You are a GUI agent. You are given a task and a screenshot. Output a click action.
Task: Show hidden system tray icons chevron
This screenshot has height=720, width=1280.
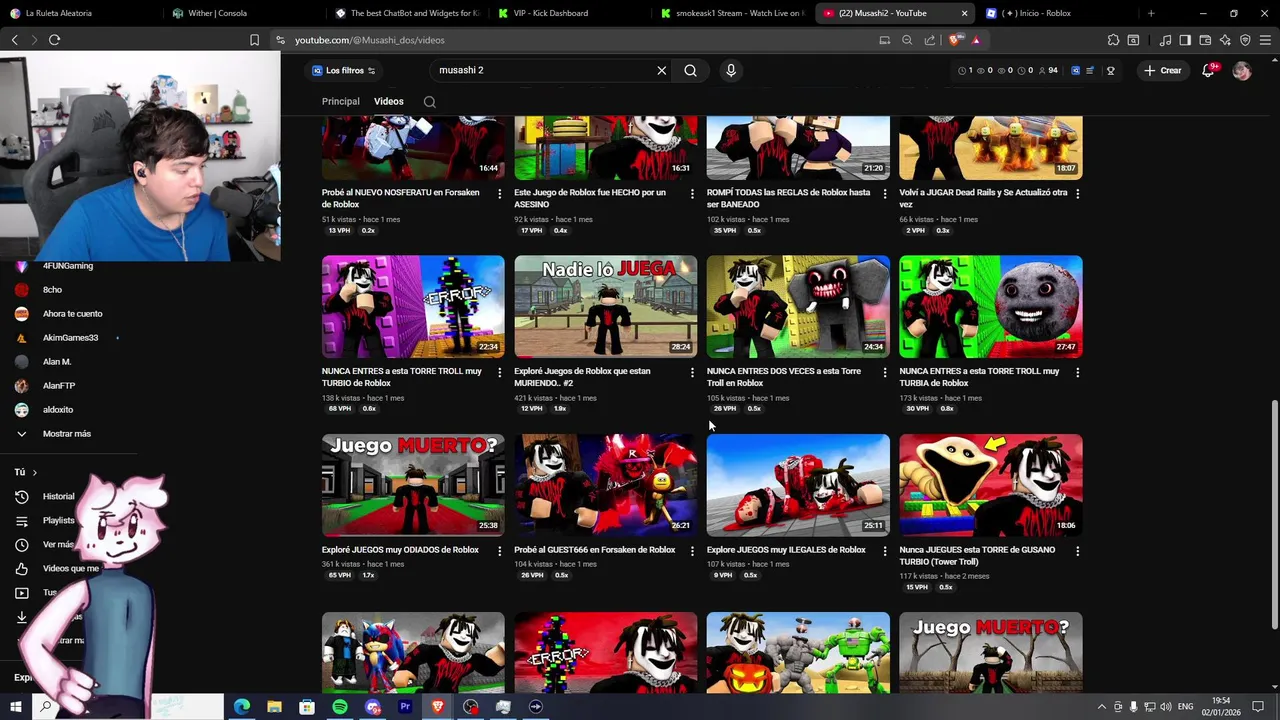[1102, 707]
